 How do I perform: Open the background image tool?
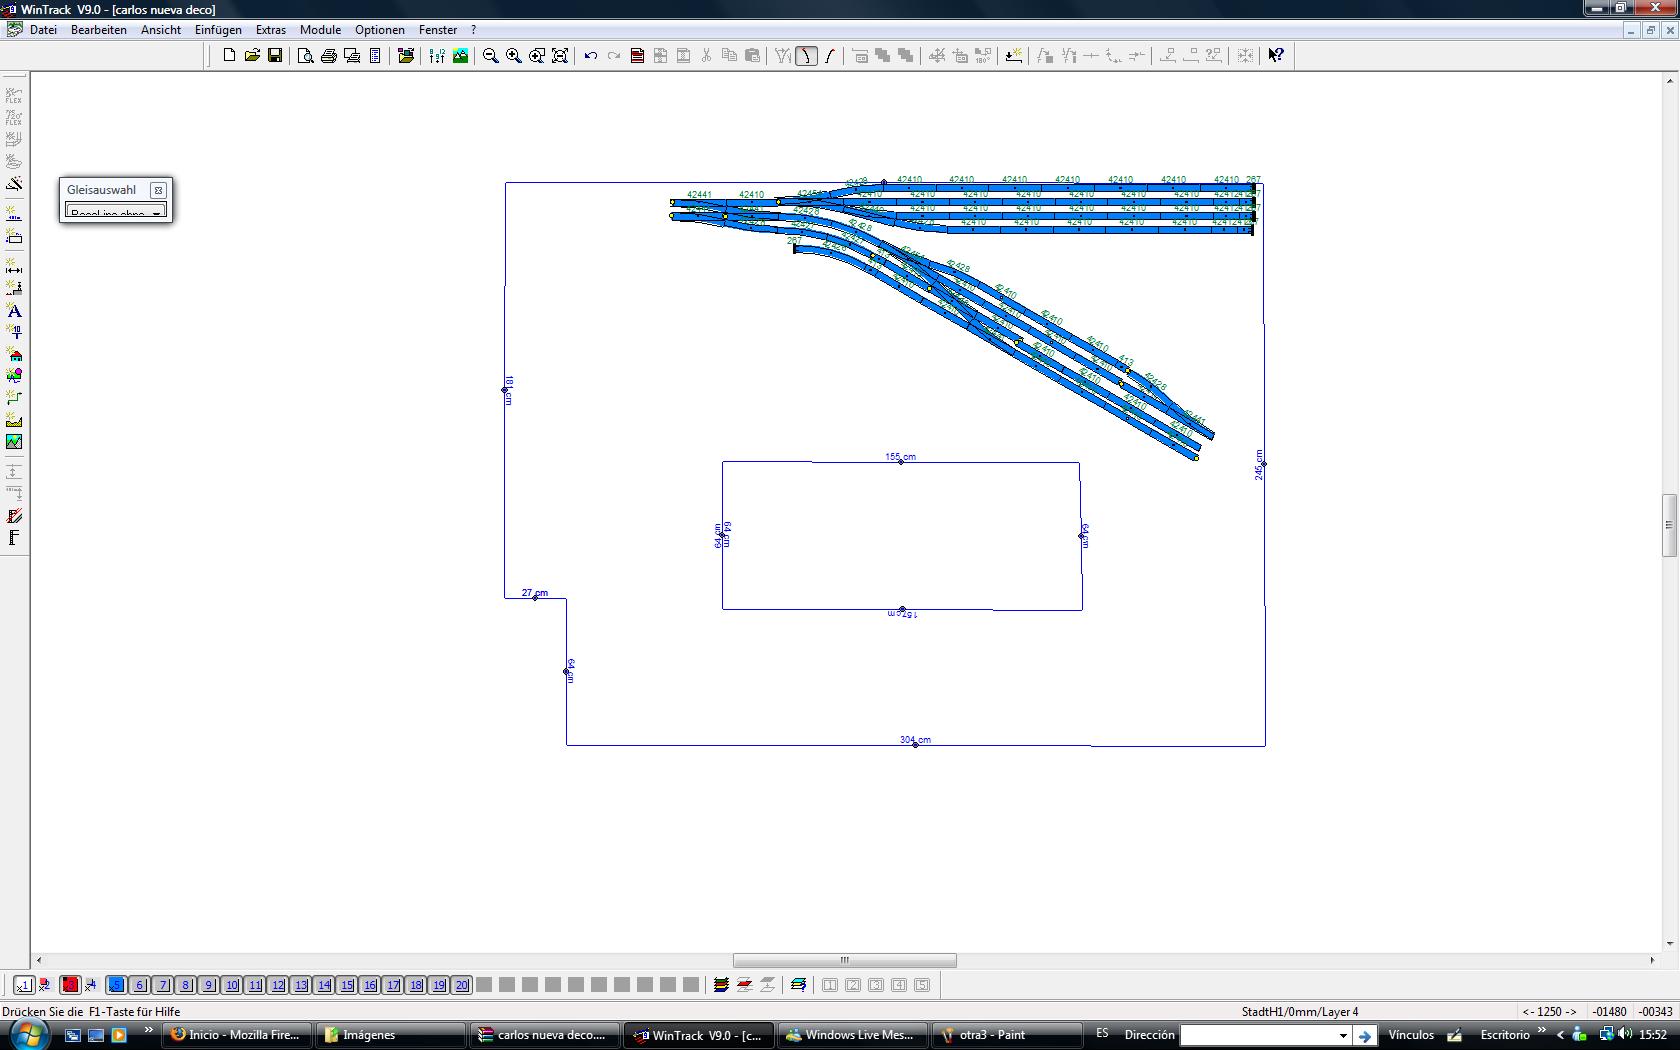[14, 442]
